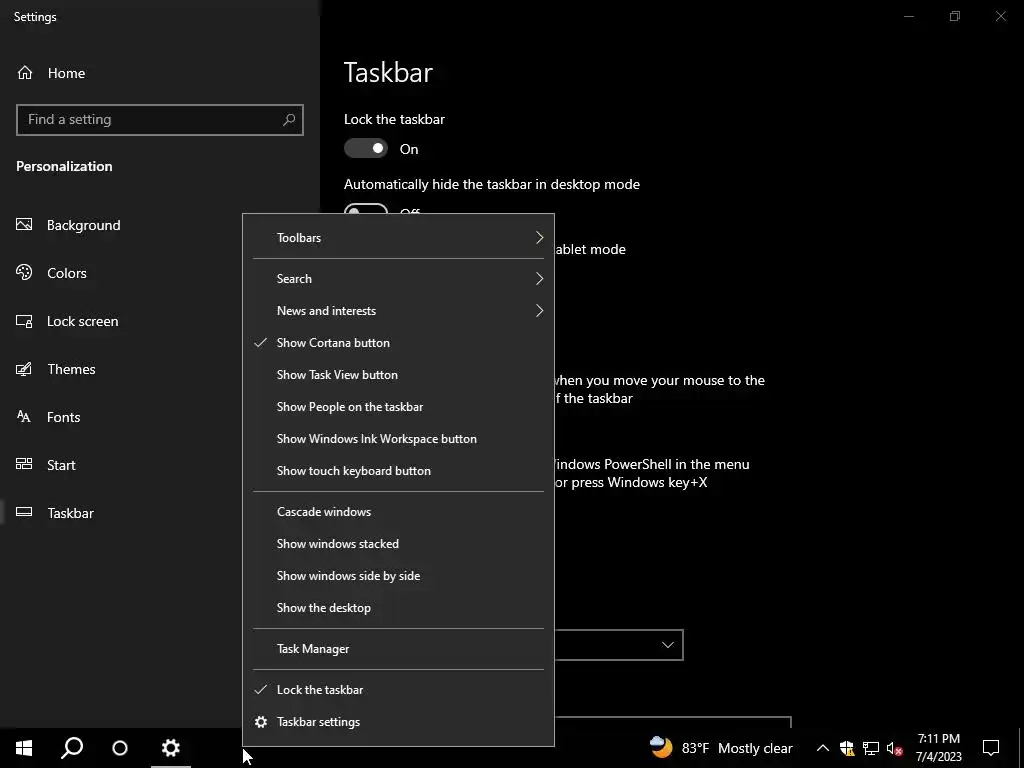Enable Show People on the taskbar
Viewport: 1024px width, 768px height.
coord(398,407)
